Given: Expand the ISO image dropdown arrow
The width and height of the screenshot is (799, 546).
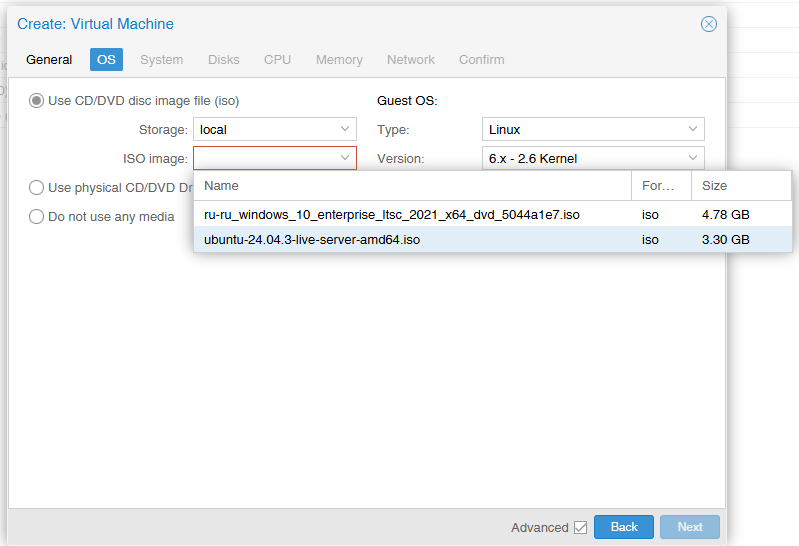Looking at the screenshot, I should (345, 158).
